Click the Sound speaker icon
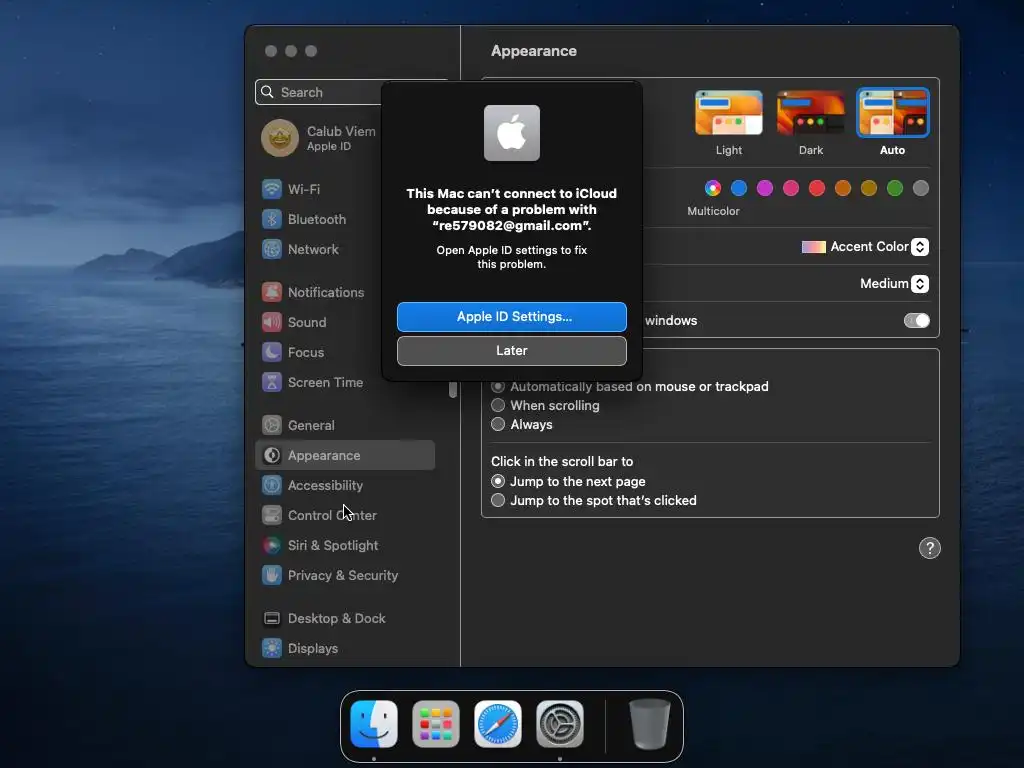This screenshot has width=1024, height=768. point(272,323)
